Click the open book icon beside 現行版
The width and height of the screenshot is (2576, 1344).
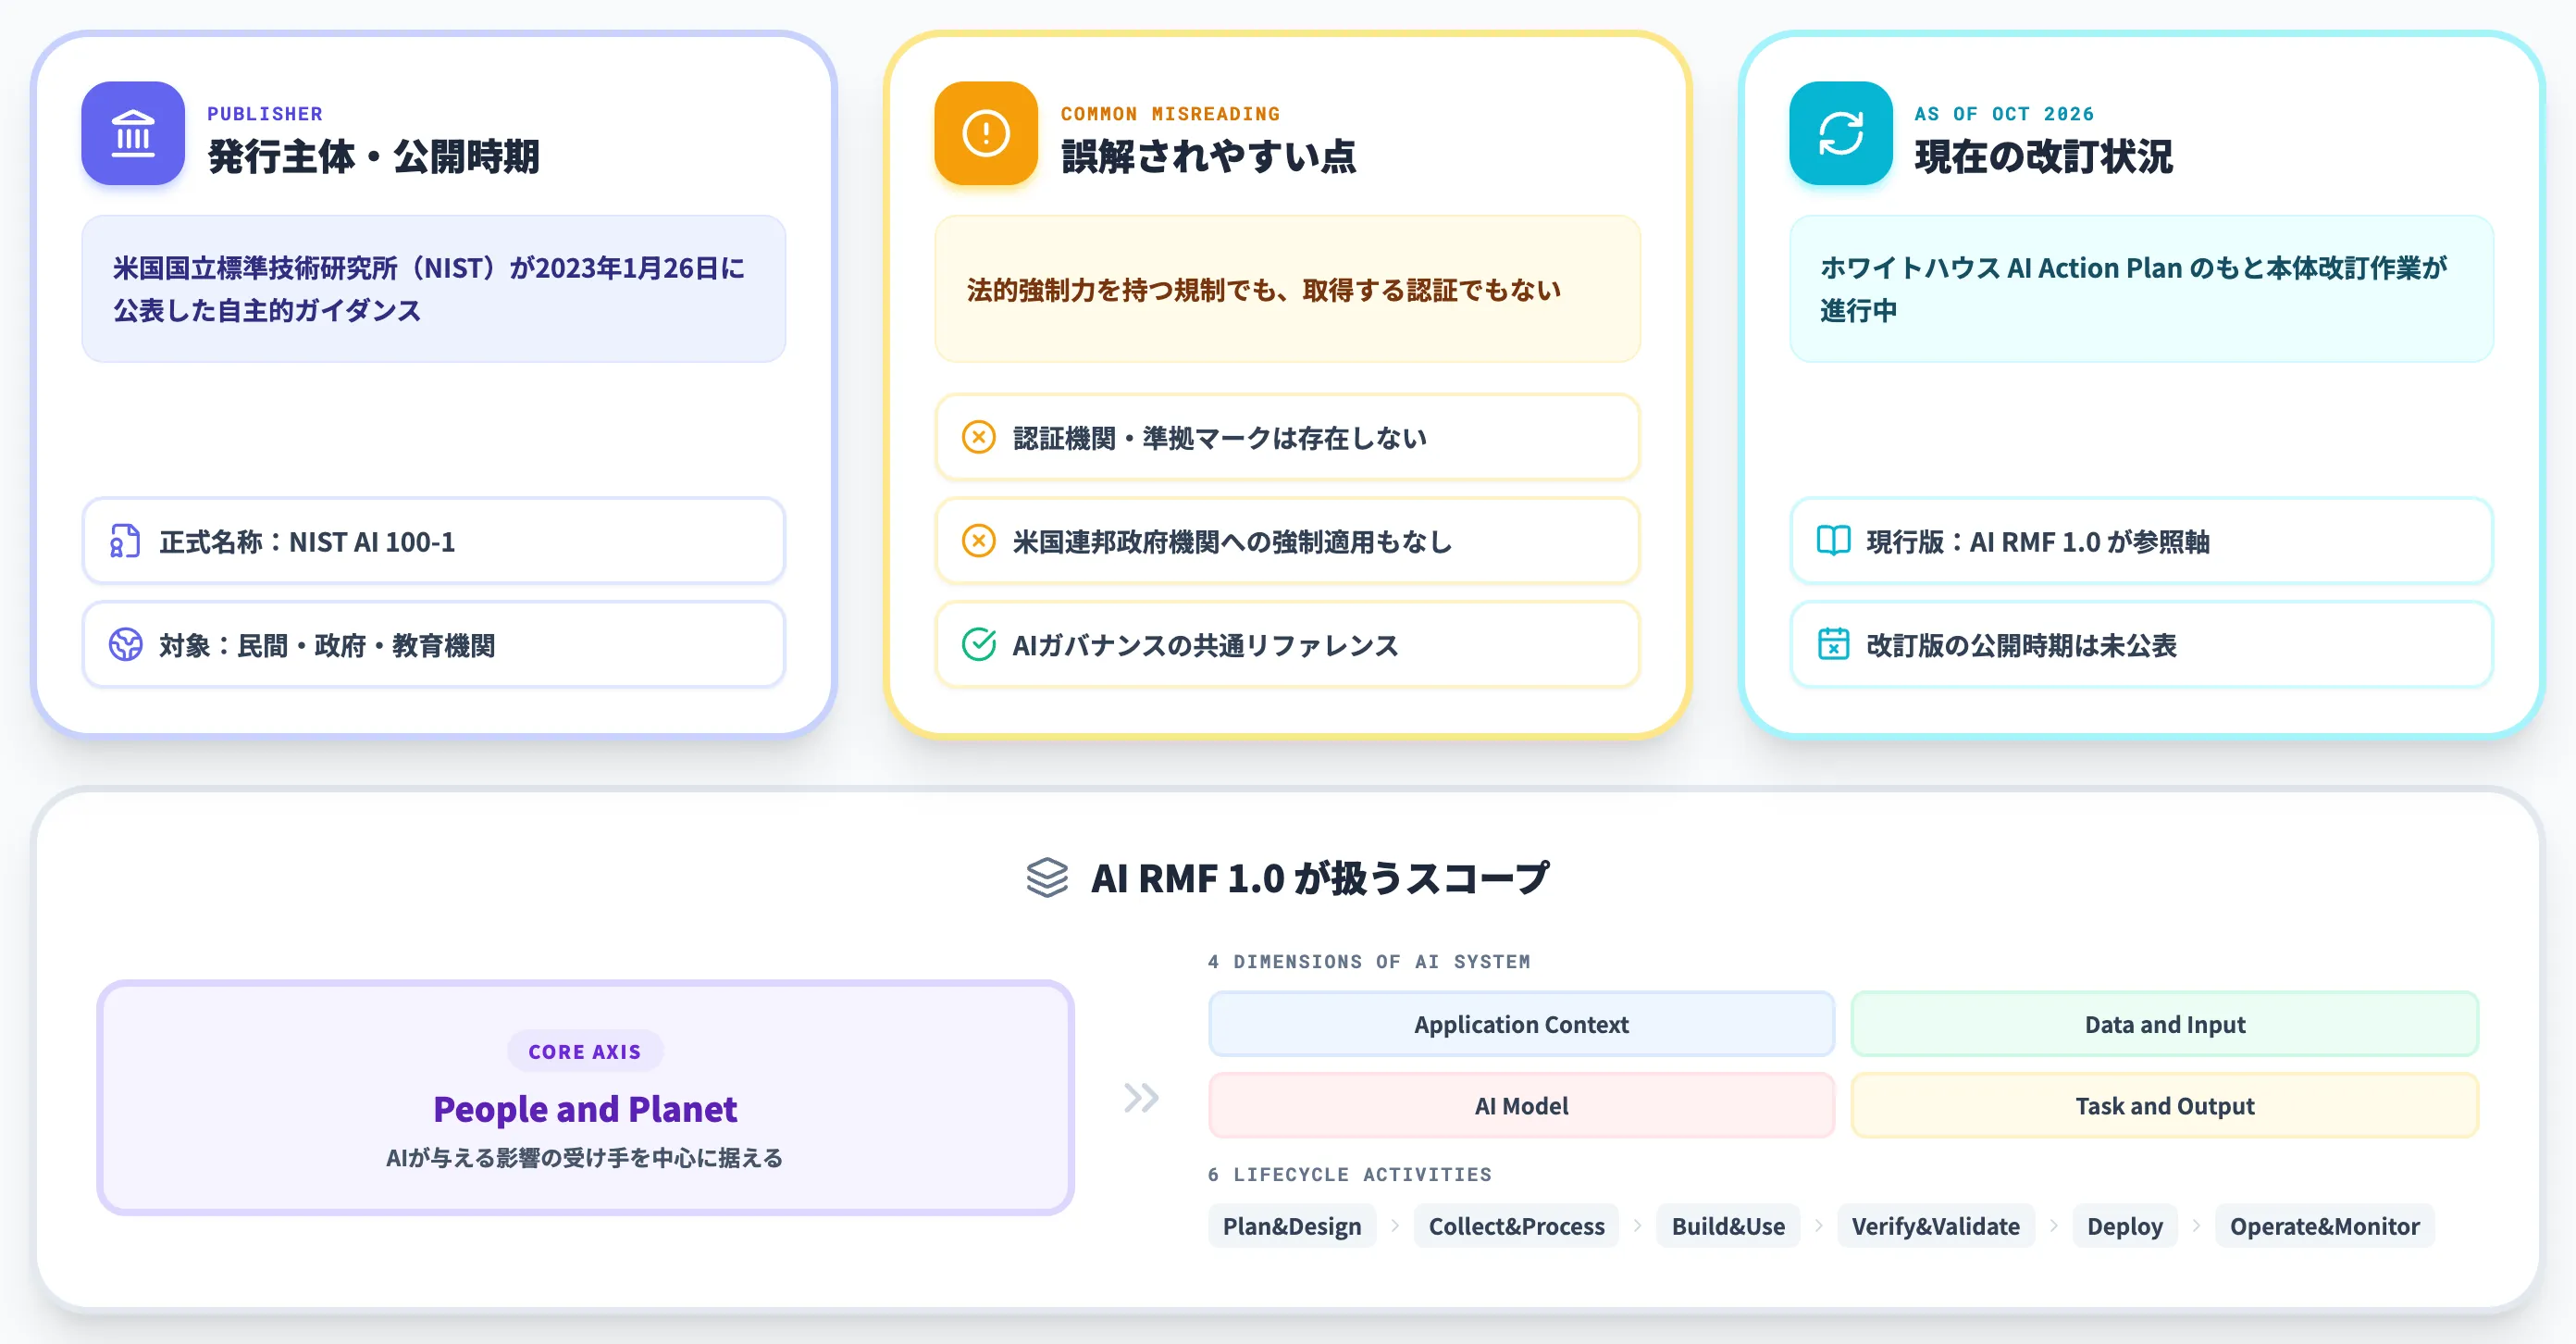(x=1833, y=541)
